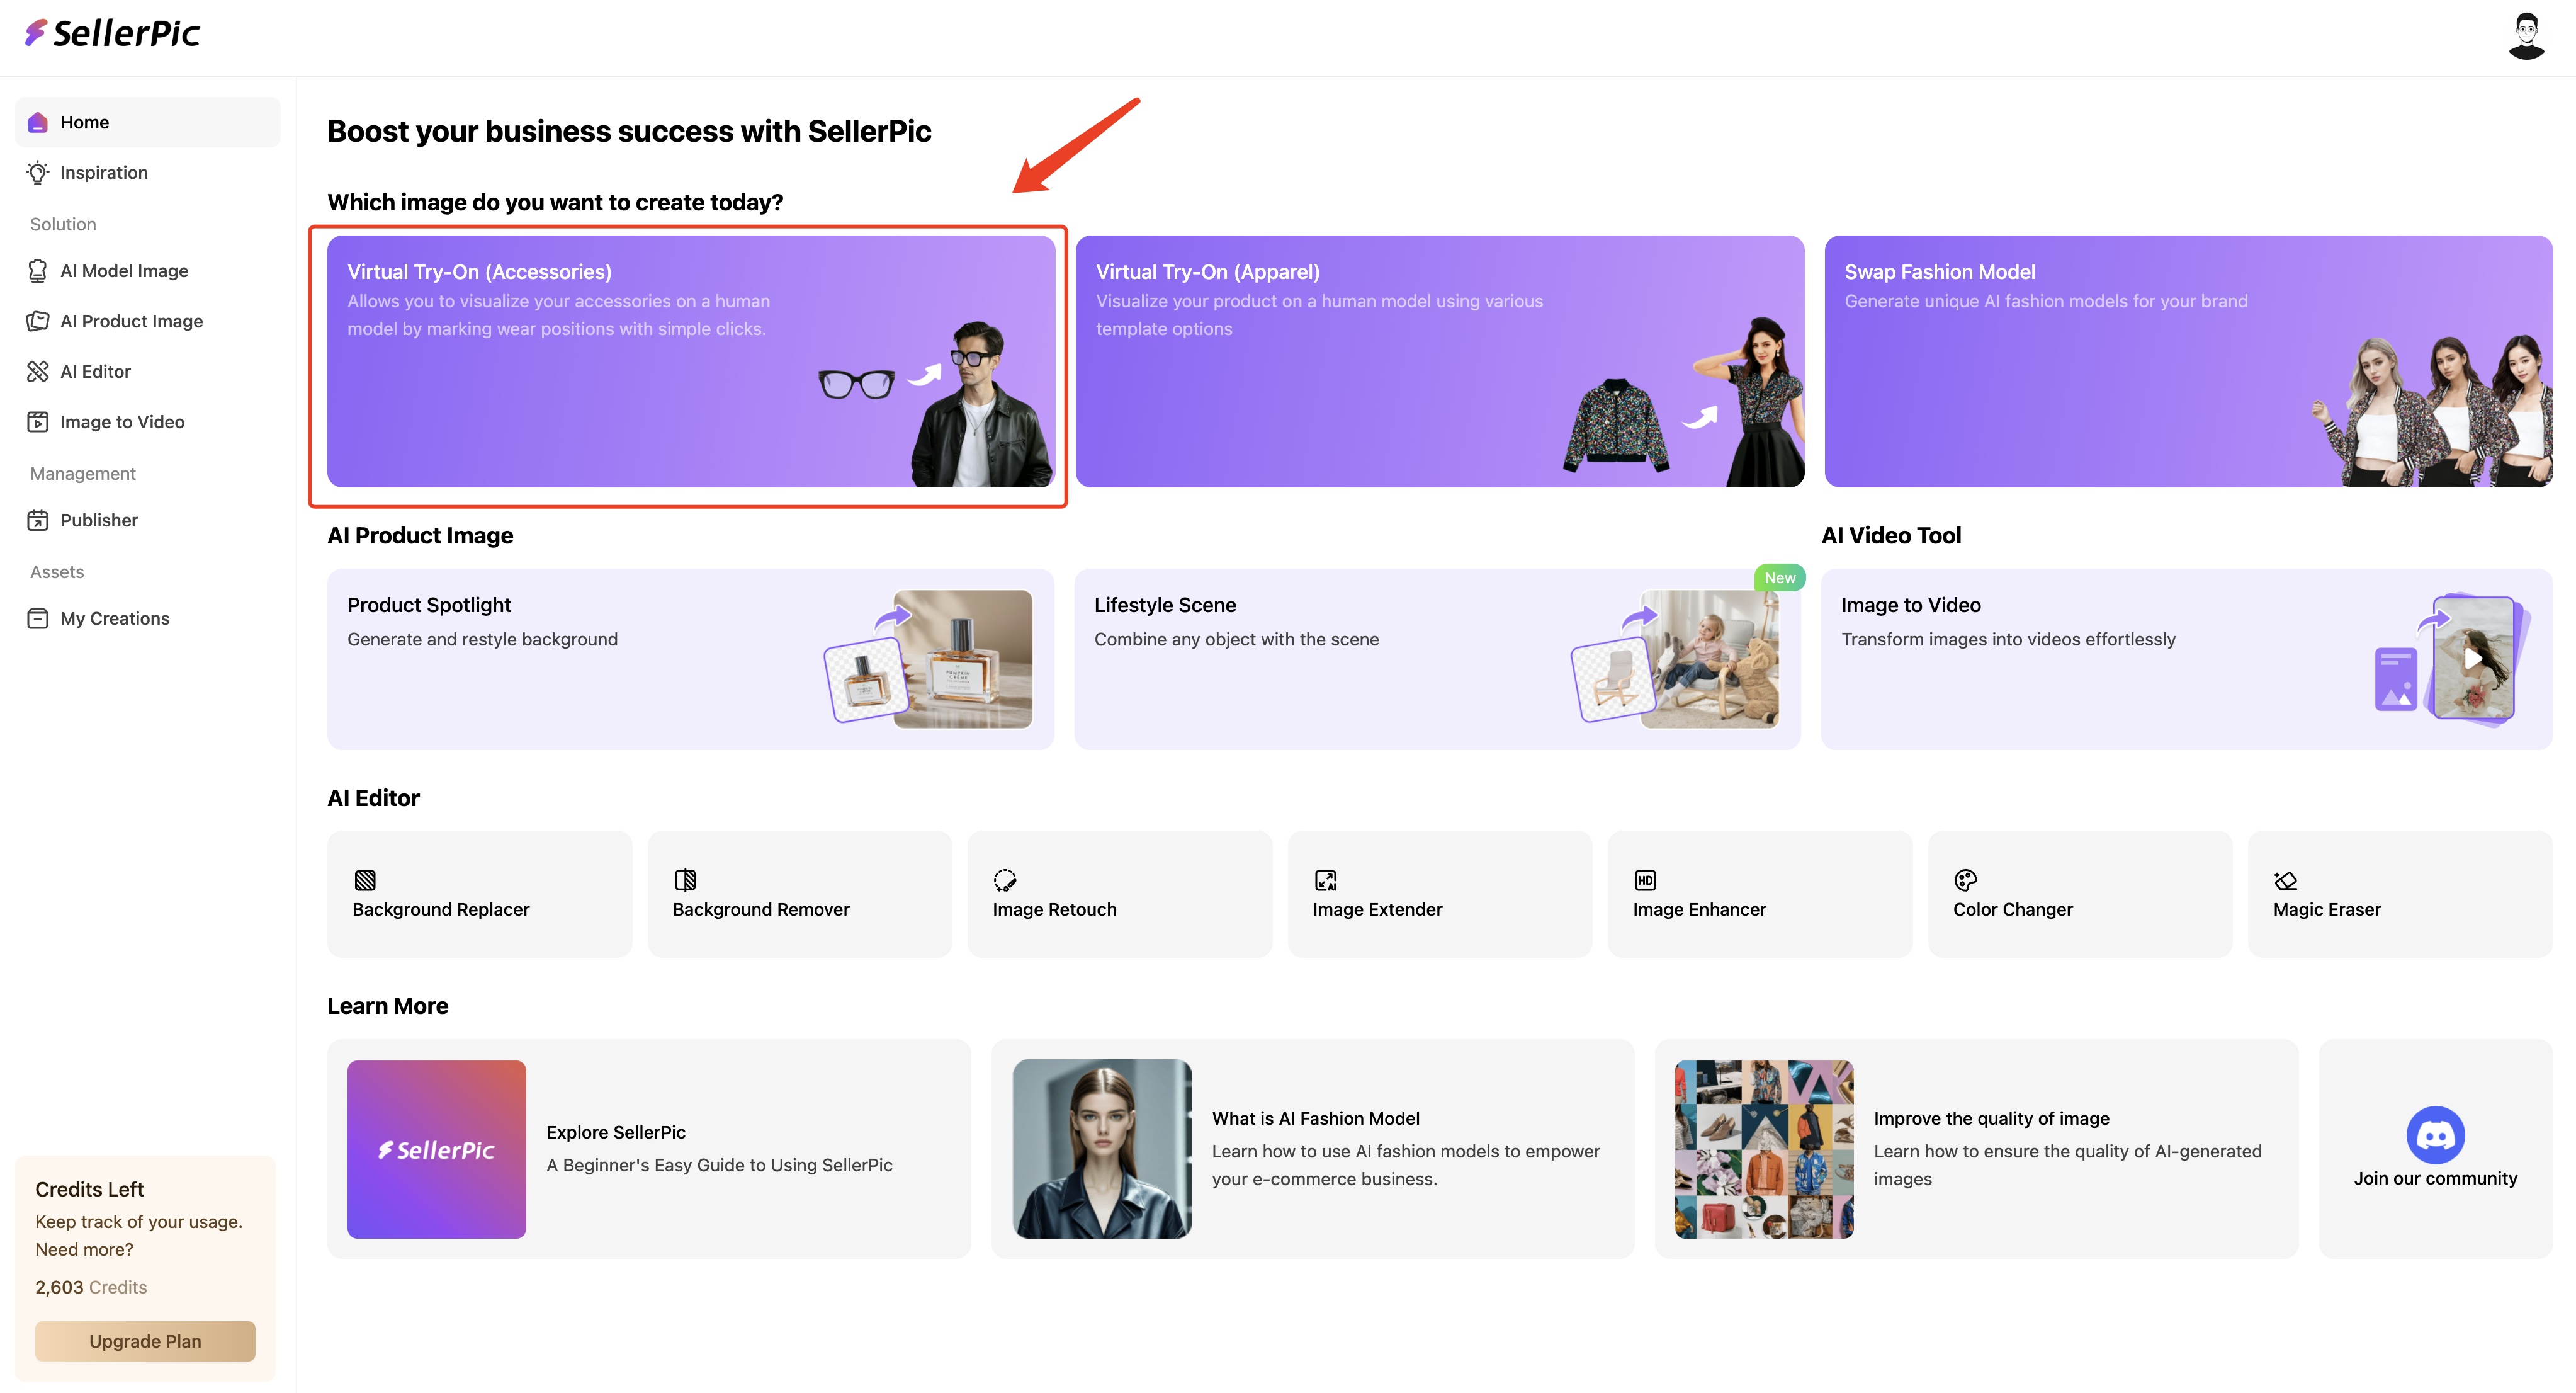Click the Discord community icon
Viewport: 2576px width, 1393px height.
pyautogui.click(x=2435, y=1135)
